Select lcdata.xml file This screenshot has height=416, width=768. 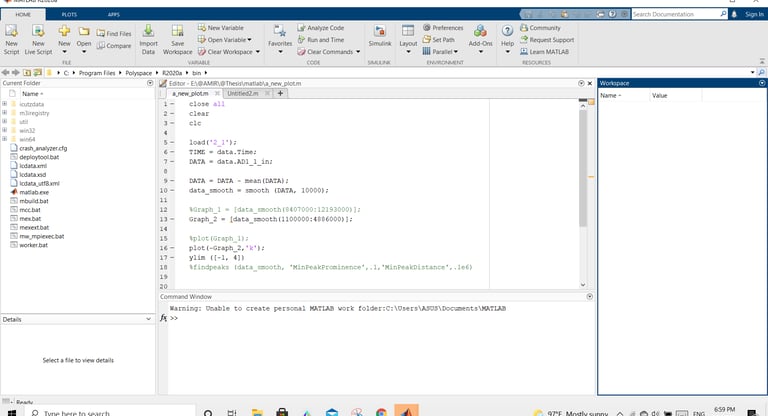click(x=33, y=166)
